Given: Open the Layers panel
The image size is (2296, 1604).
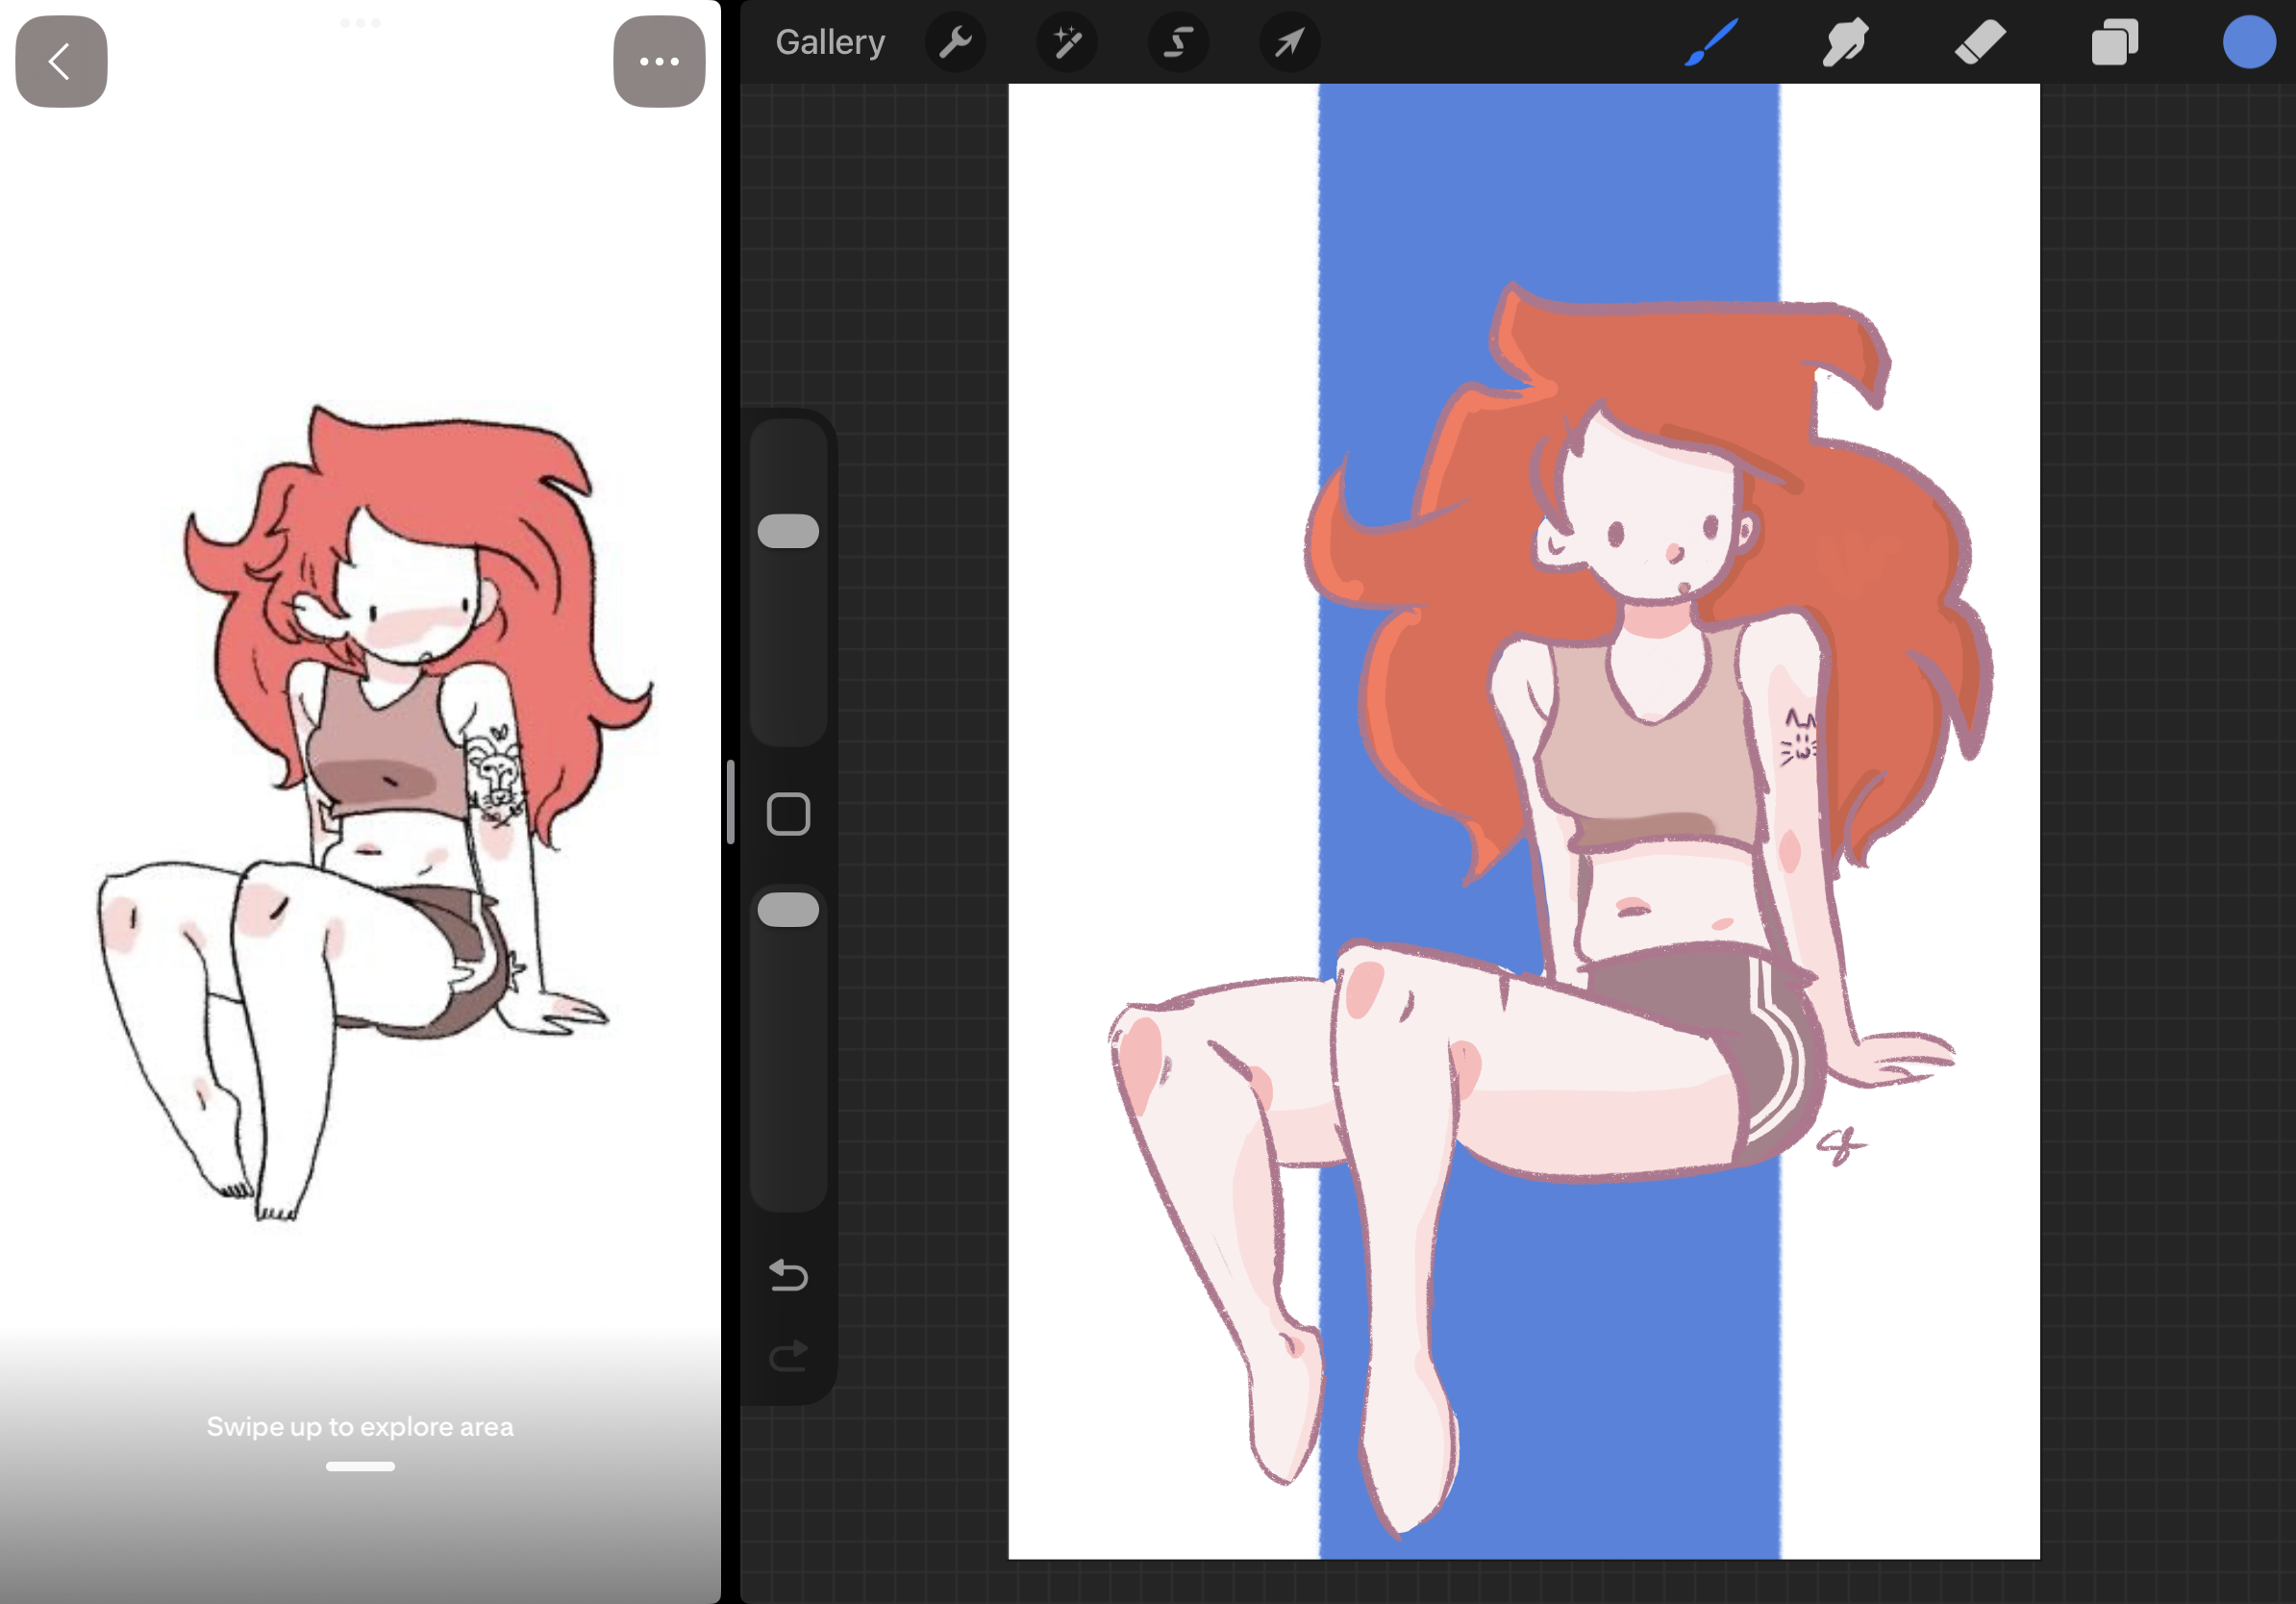Looking at the screenshot, I should pyautogui.click(x=2114, y=42).
